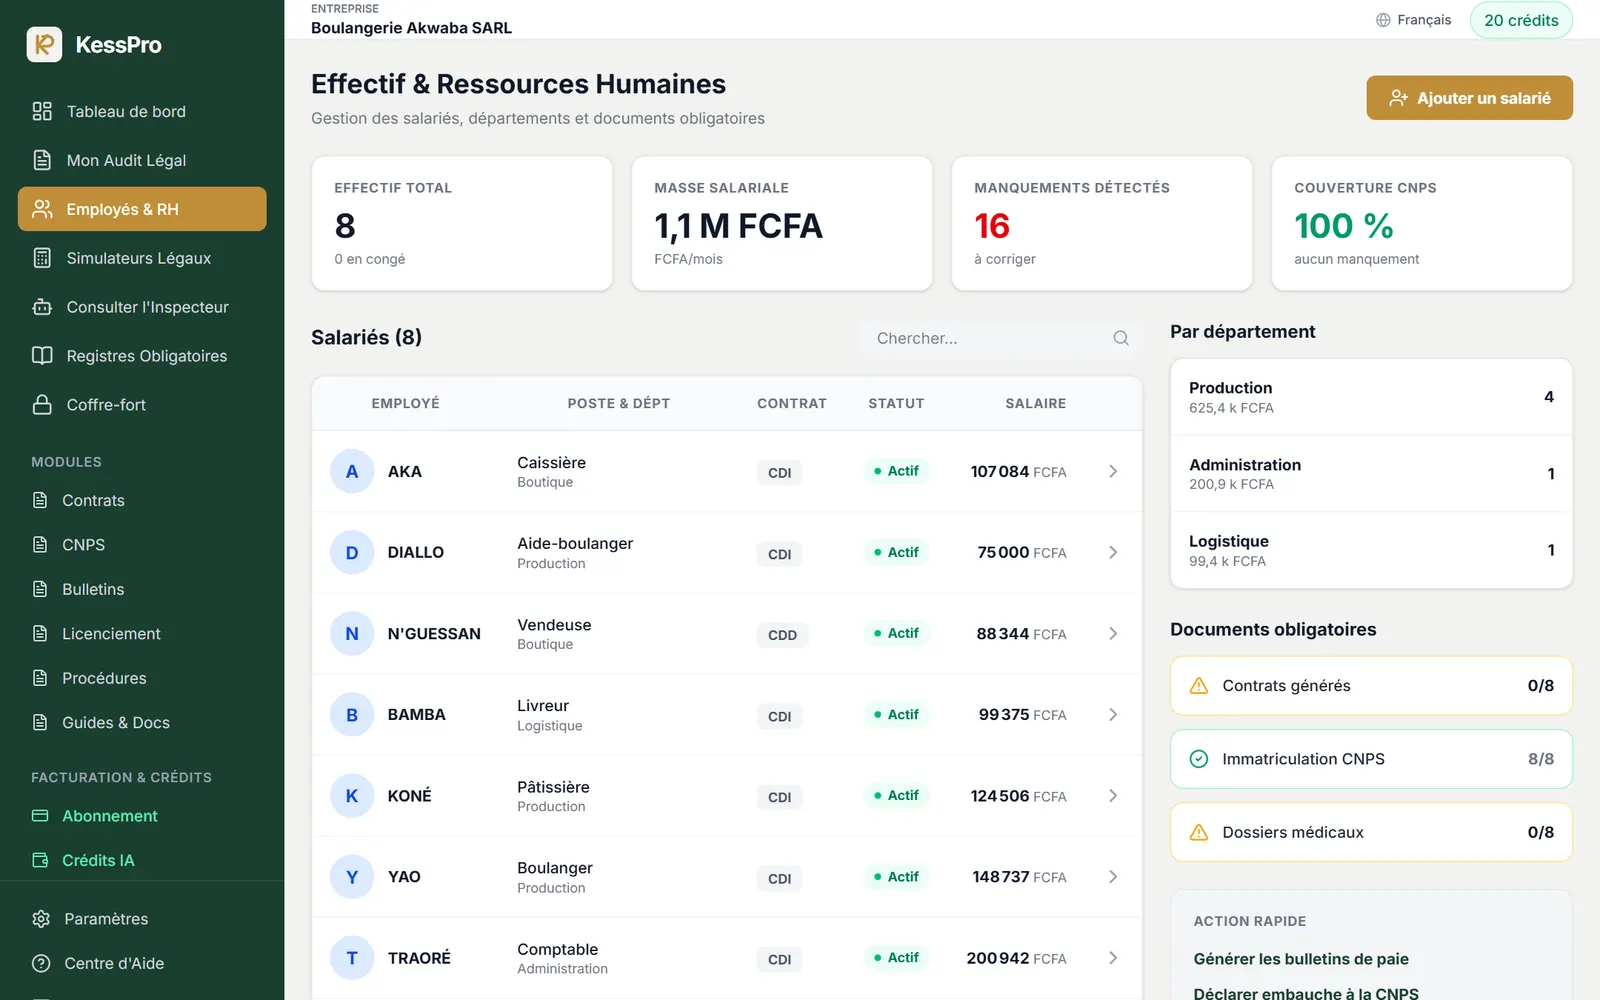Select the TRAORÉ avatar letter T

[352, 958]
